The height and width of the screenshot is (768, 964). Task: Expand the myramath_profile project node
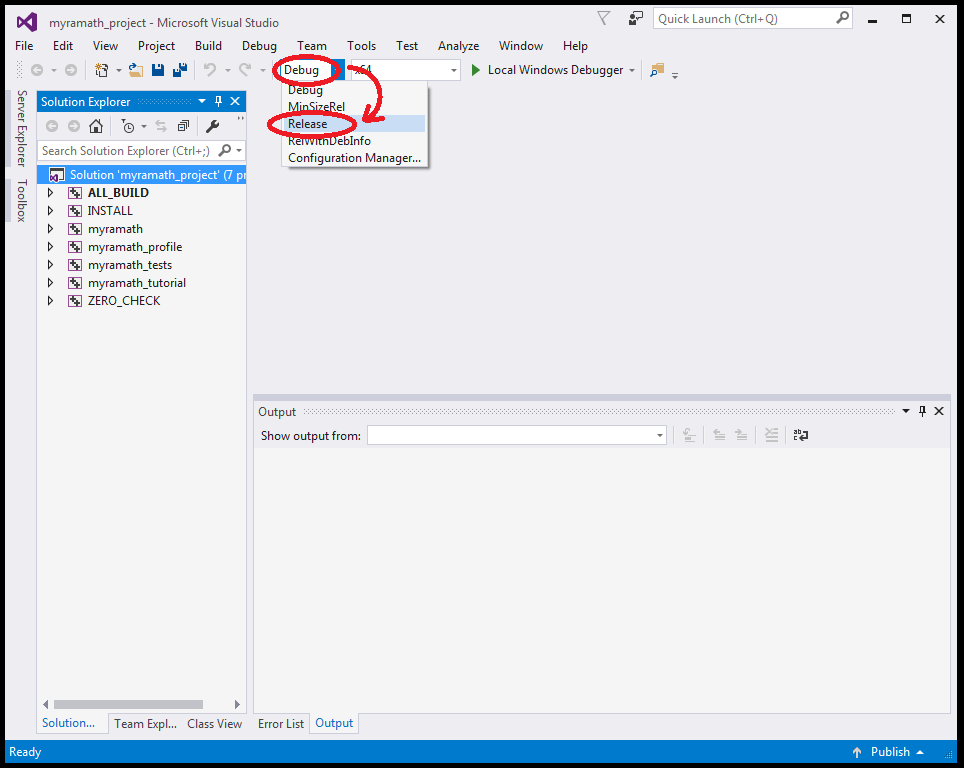pyautogui.click(x=50, y=247)
